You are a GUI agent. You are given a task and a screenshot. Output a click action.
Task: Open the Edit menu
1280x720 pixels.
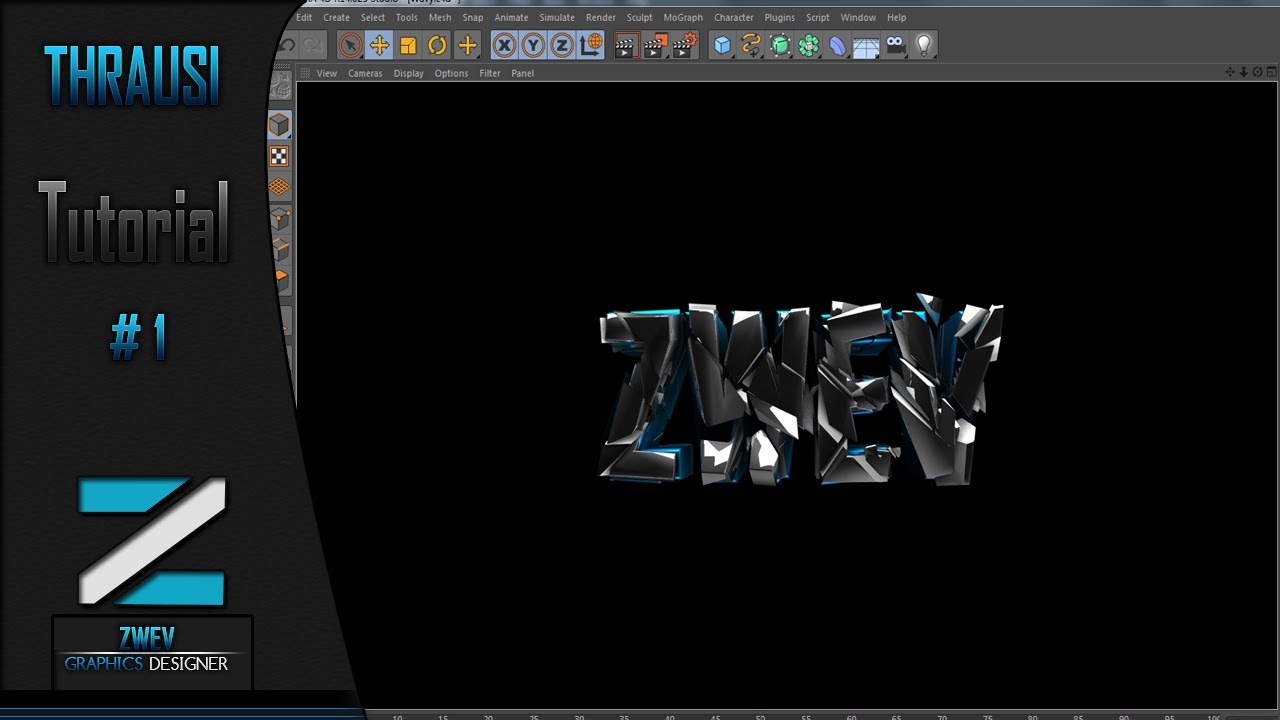pyautogui.click(x=304, y=17)
